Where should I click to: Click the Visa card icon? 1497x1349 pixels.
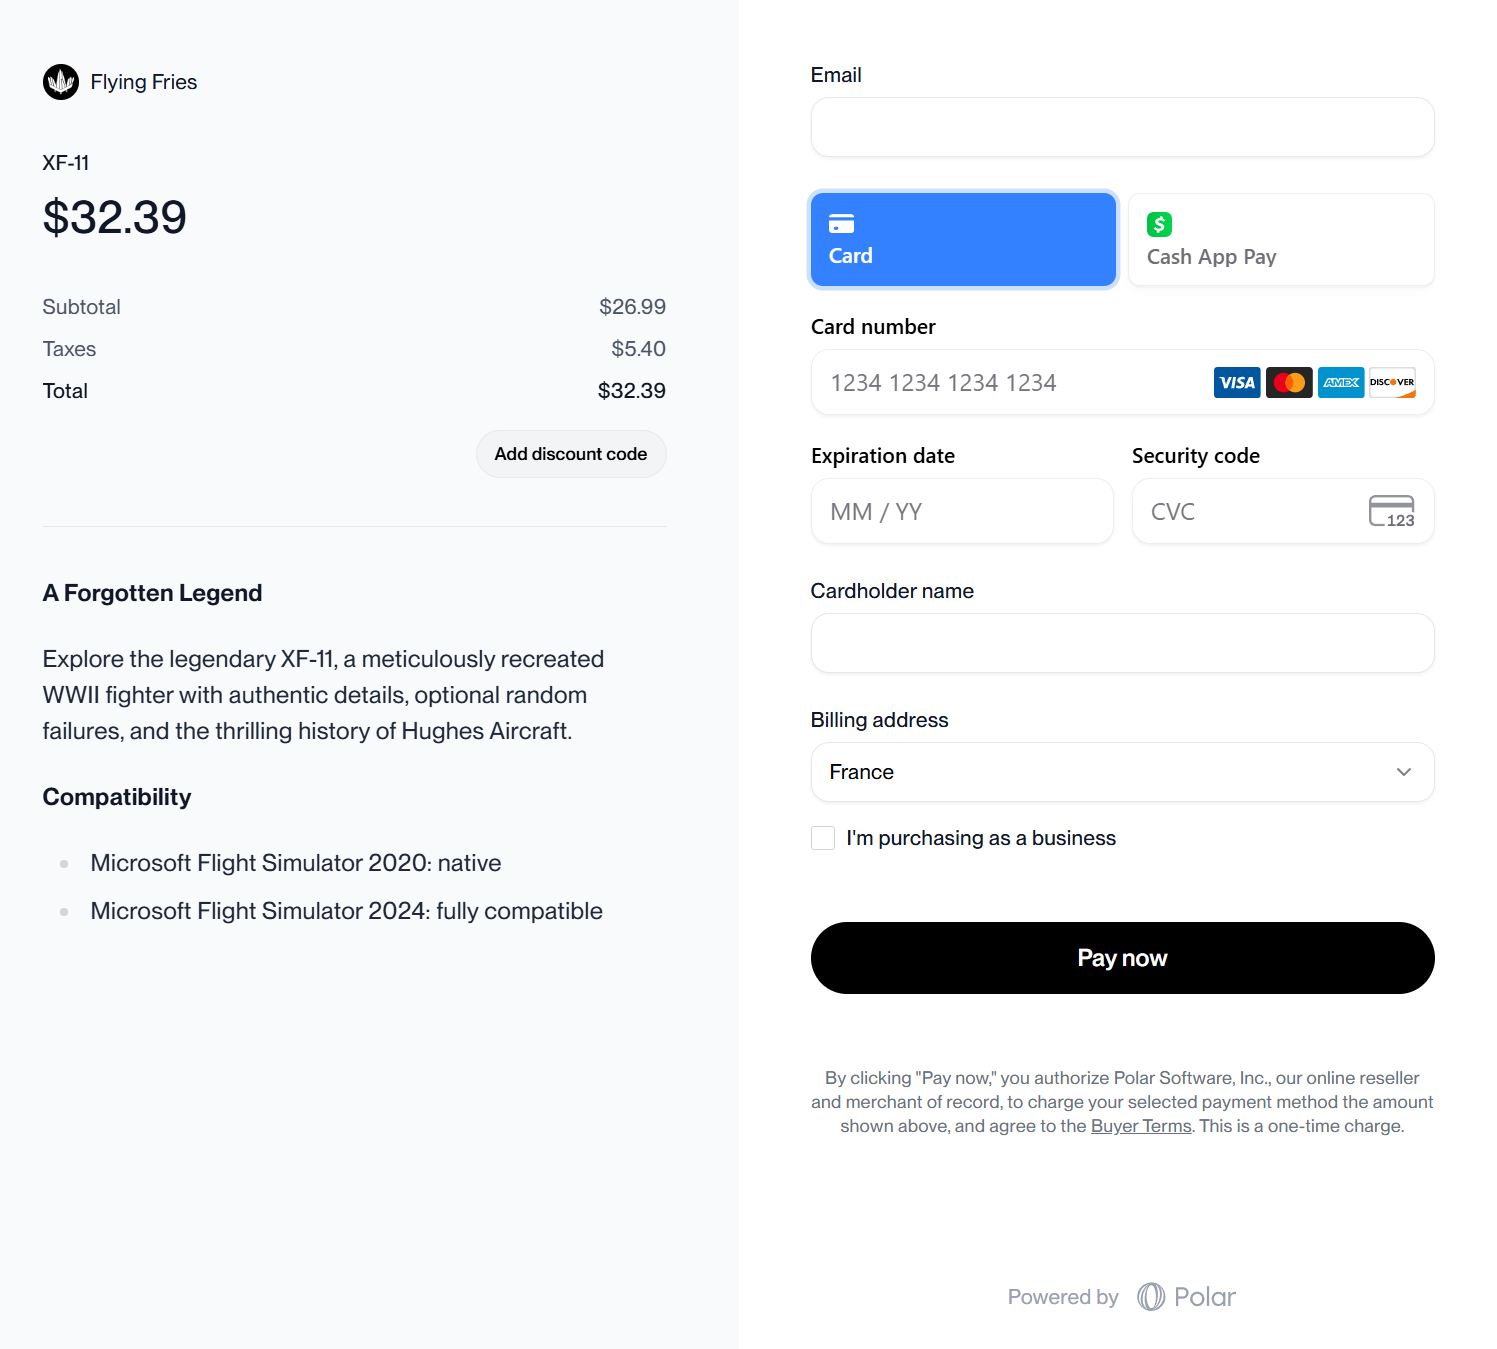click(x=1237, y=382)
